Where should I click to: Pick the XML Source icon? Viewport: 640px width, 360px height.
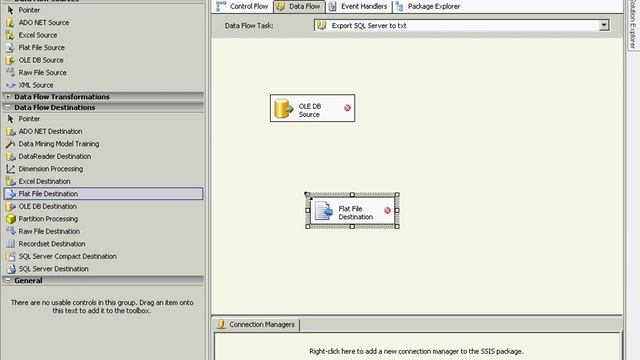coord(10,85)
